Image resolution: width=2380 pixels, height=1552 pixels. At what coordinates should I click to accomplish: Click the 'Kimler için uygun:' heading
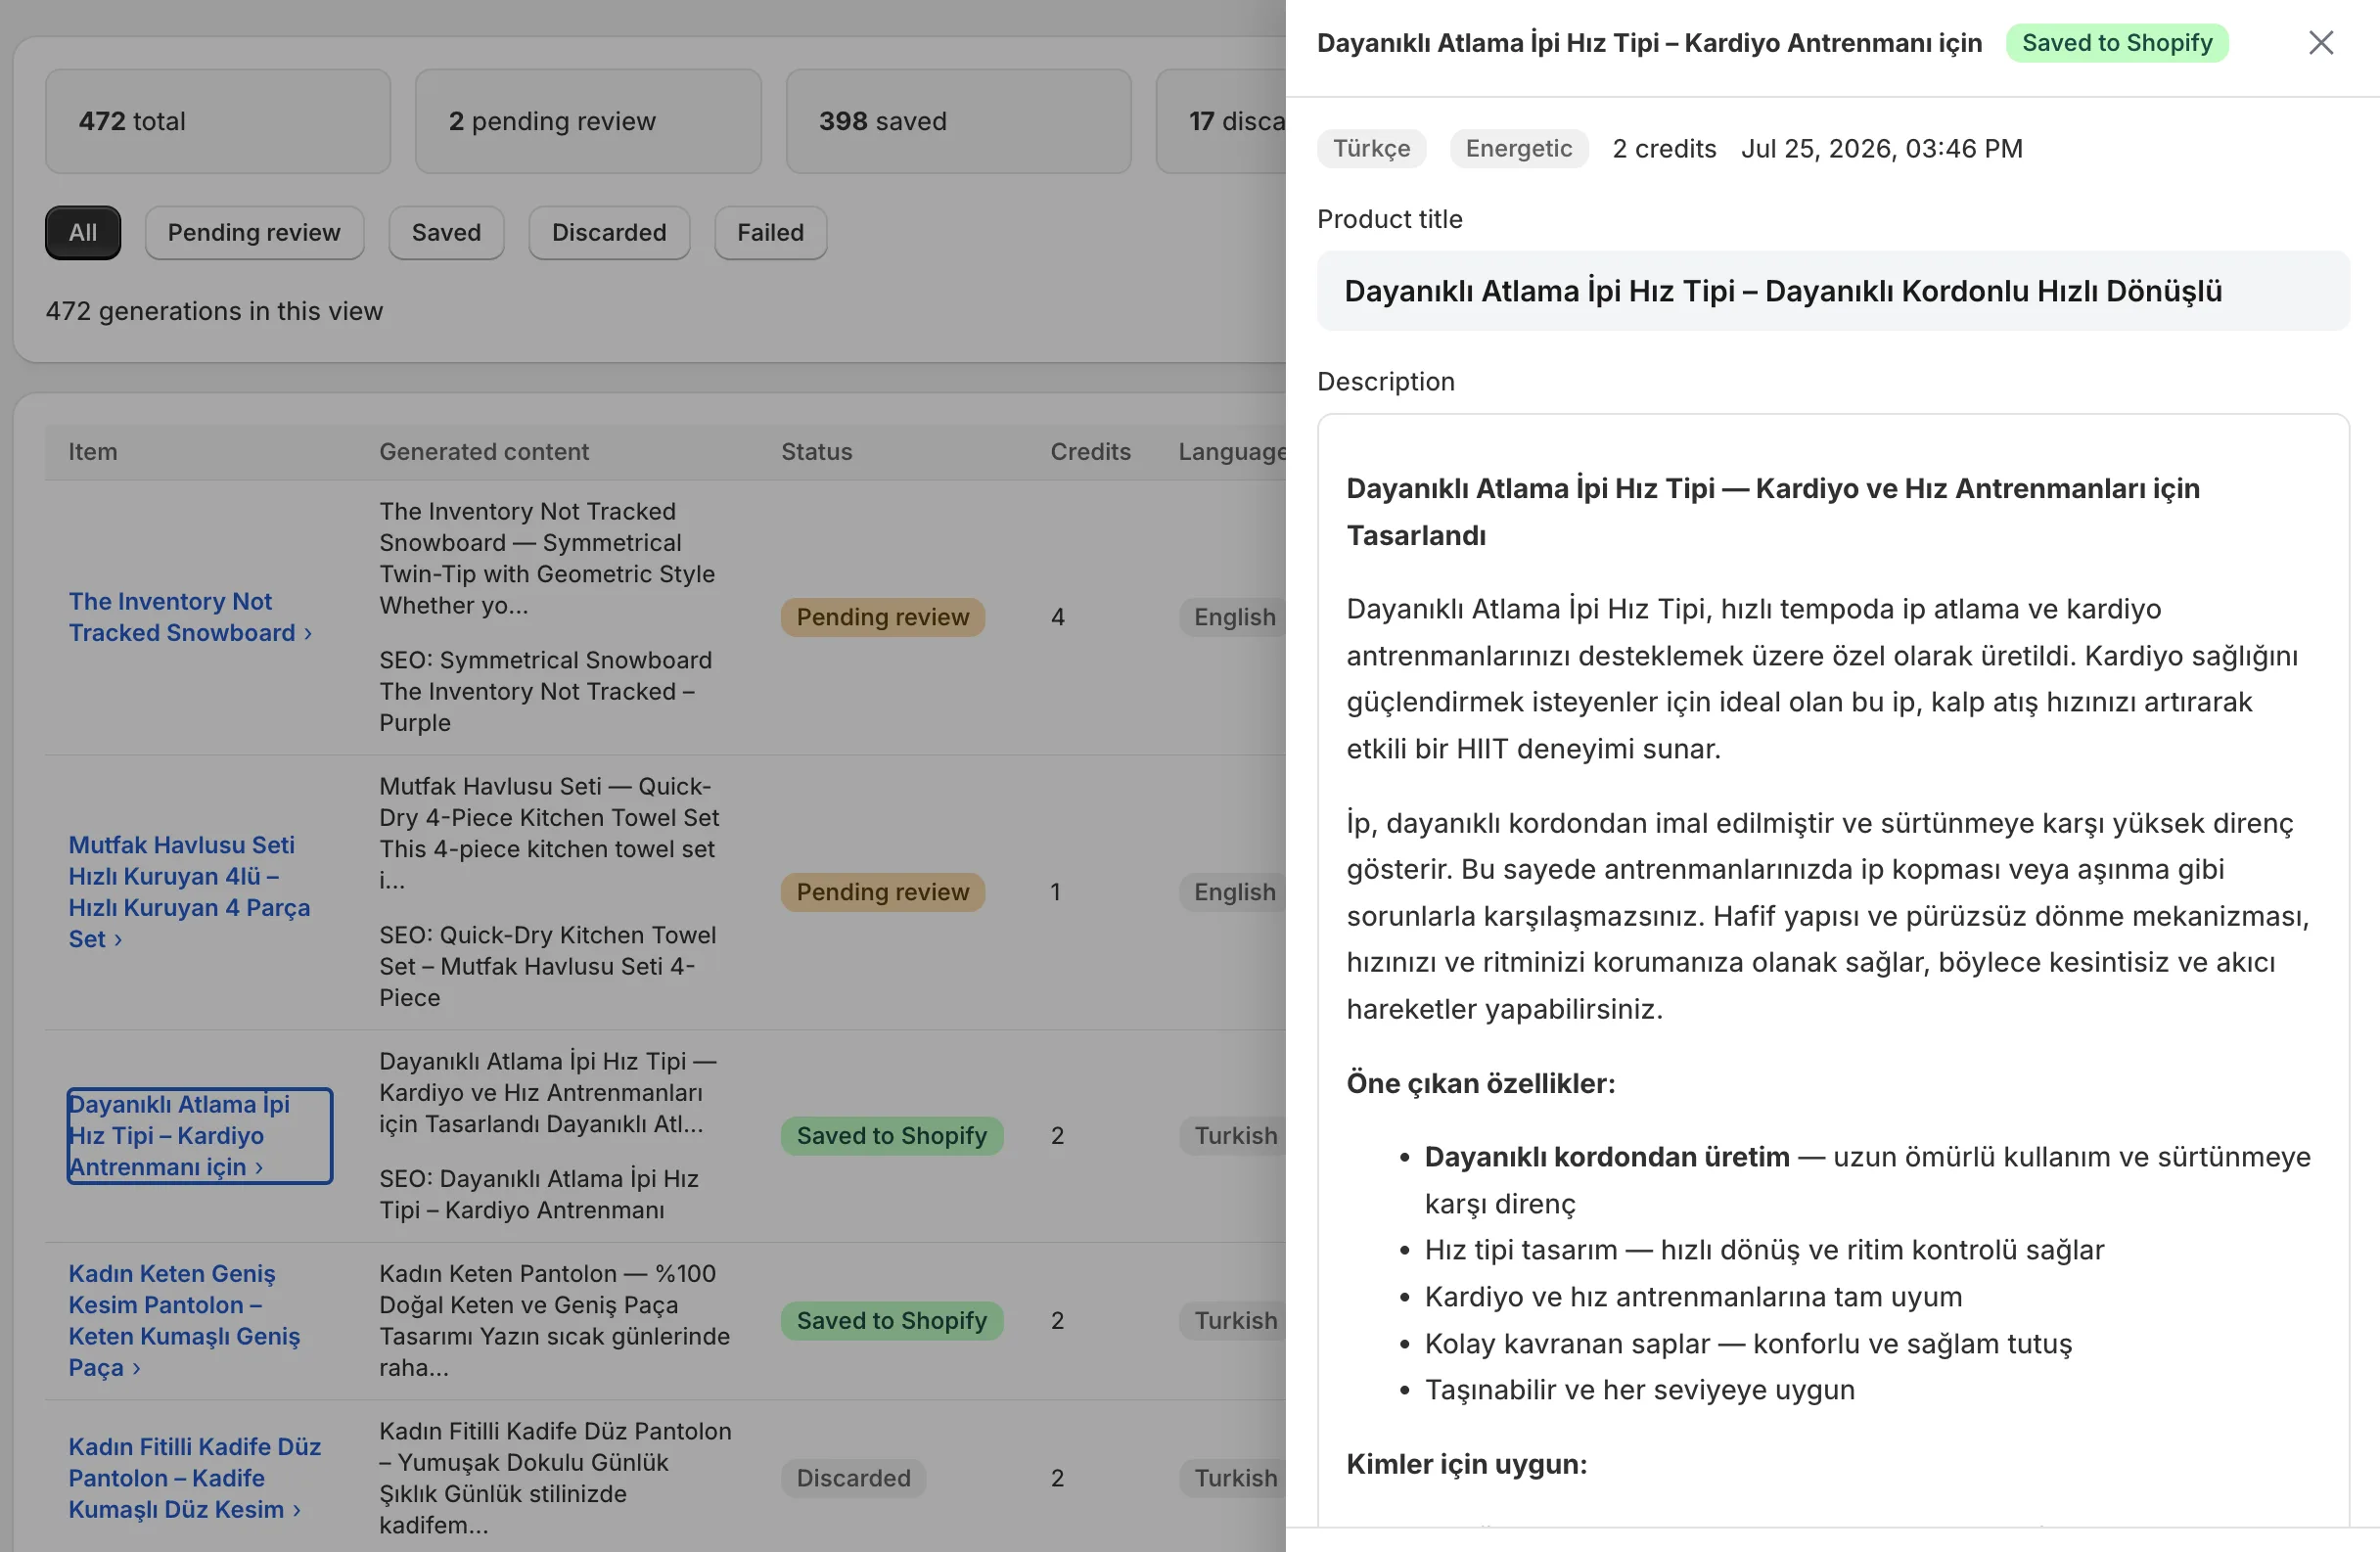pyautogui.click(x=1466, y=1464)
